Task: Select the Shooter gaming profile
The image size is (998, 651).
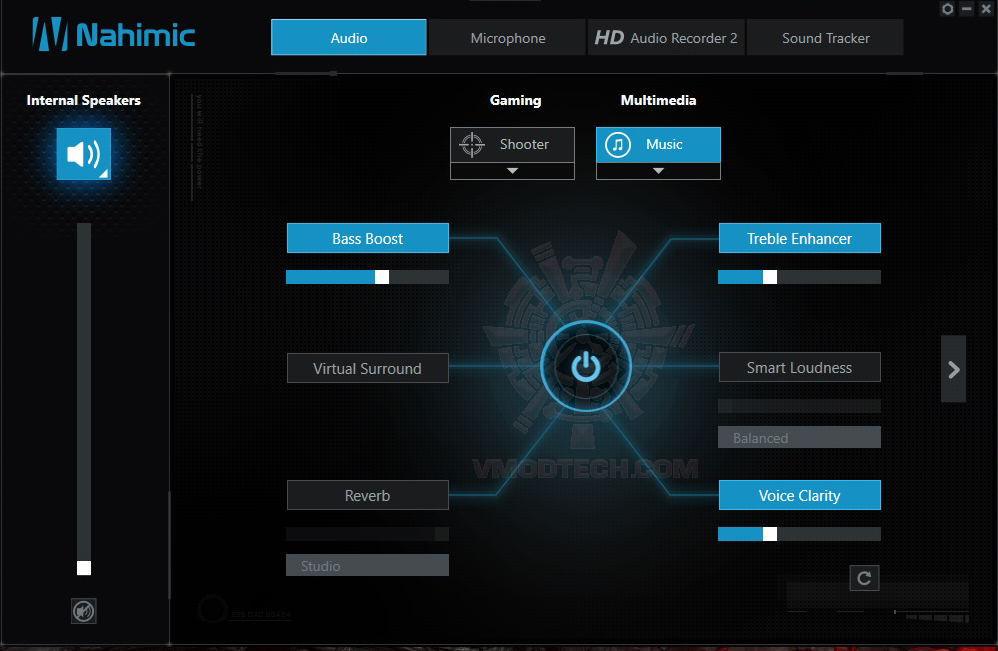Action: click(512, 144)
